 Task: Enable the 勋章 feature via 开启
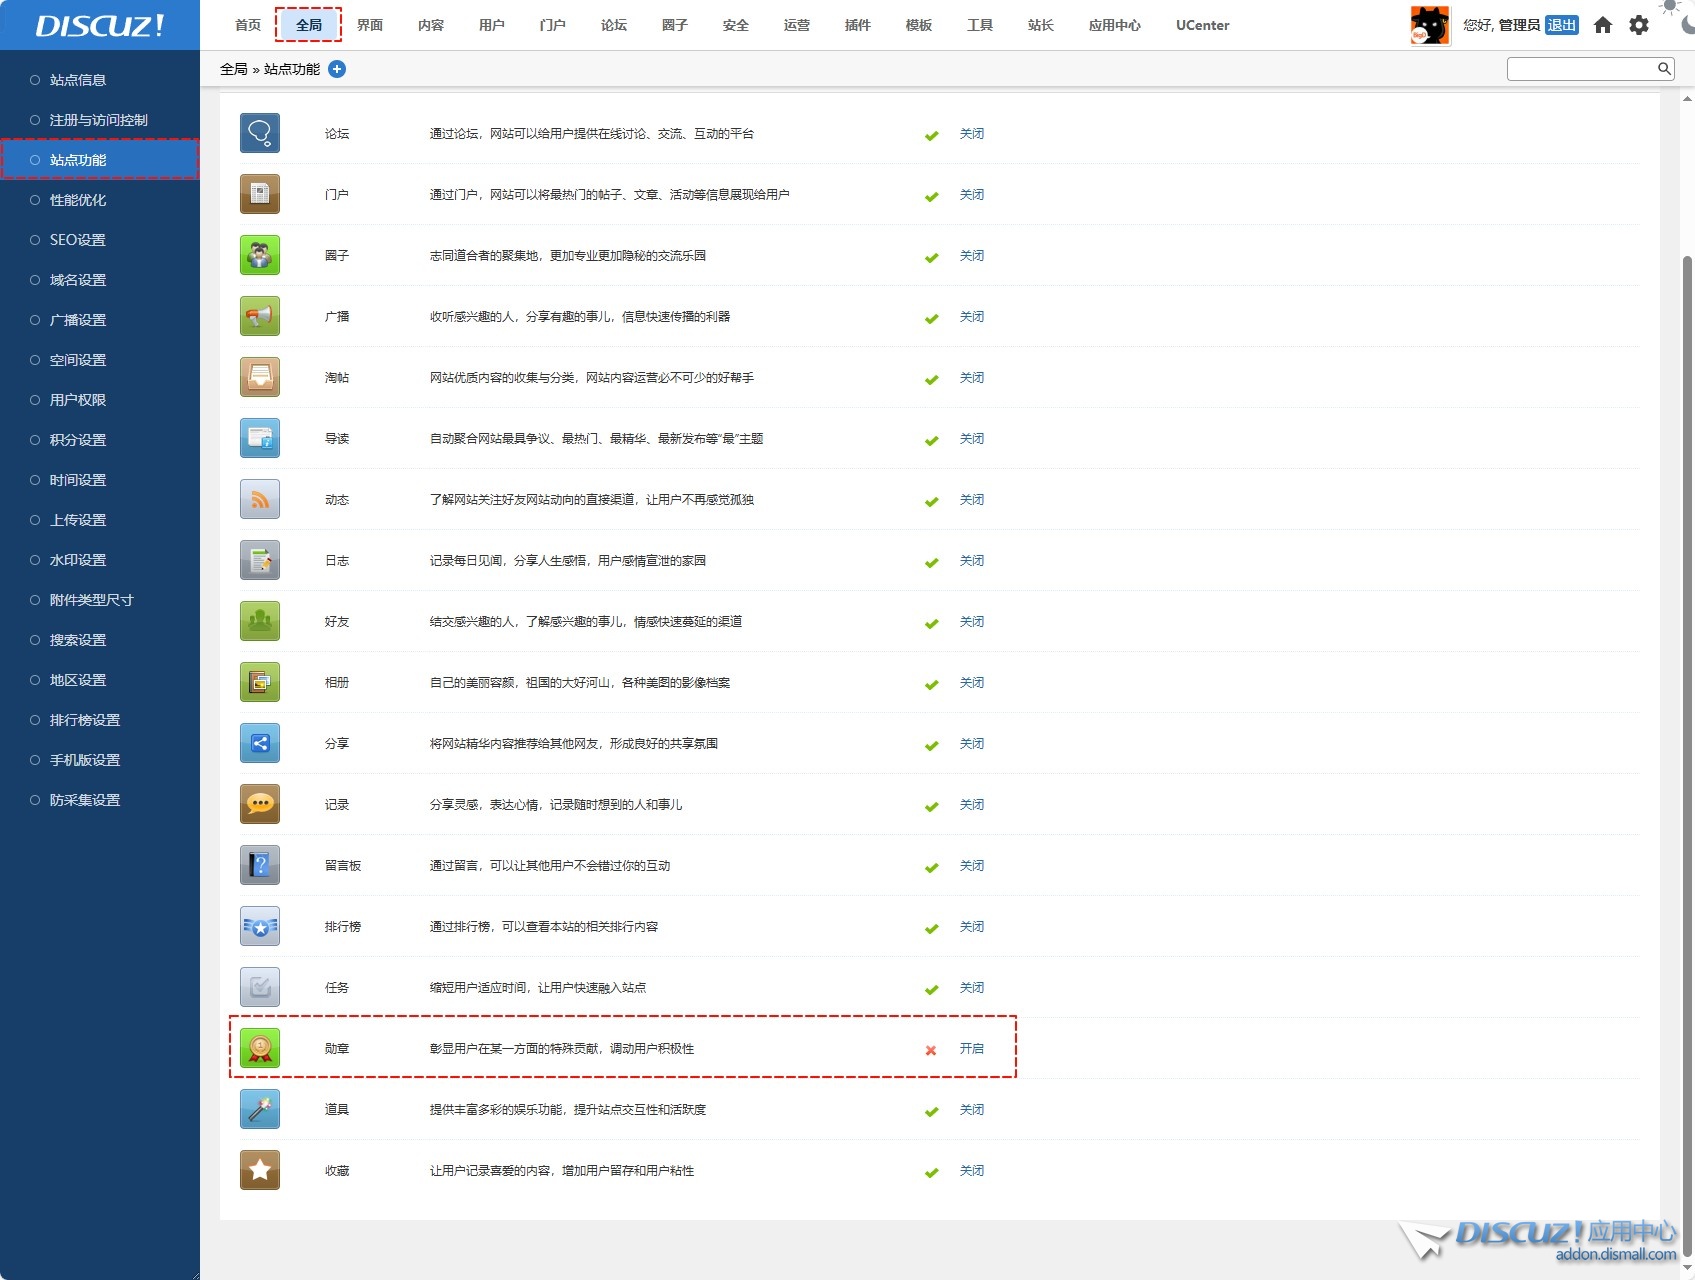click(x=971, y=1048)
